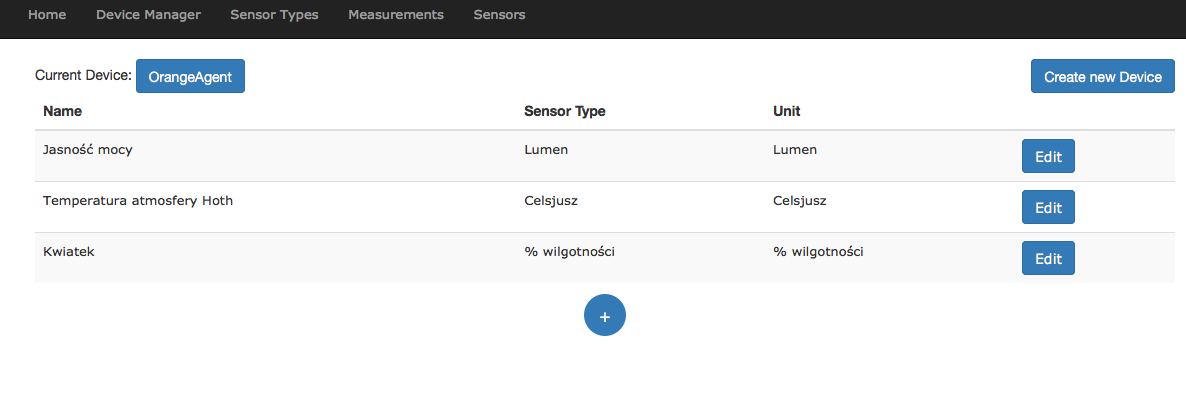Click the round plus add-sensor button

[x=604, y=315]
